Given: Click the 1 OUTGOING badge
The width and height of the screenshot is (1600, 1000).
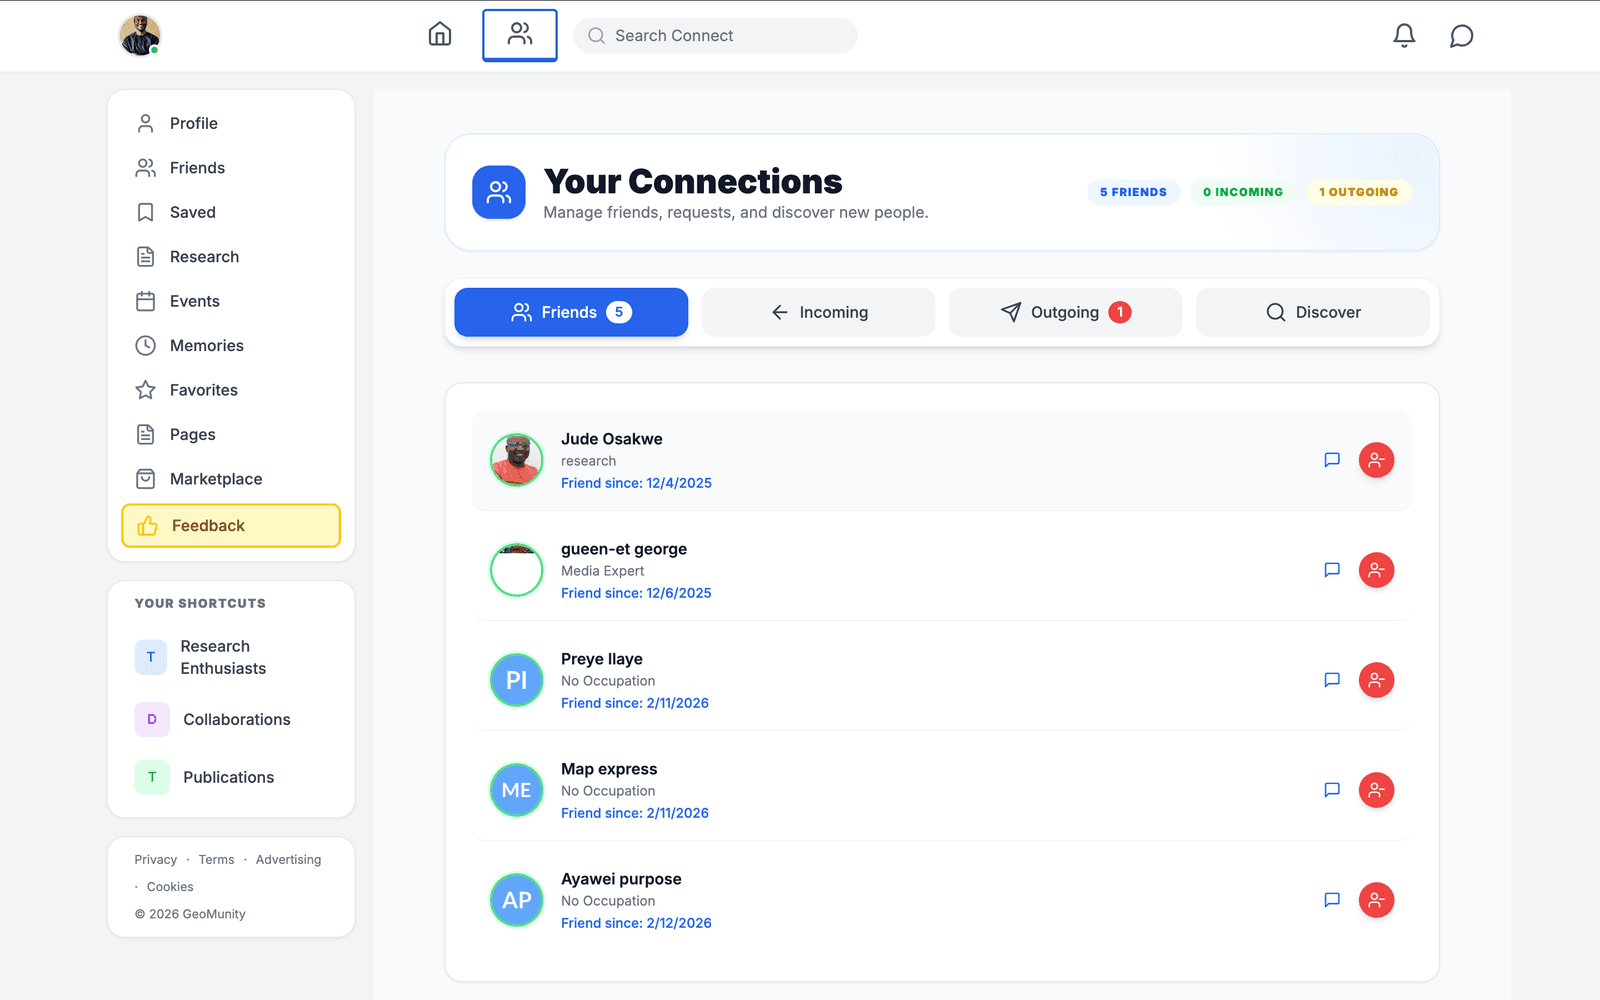Looking at the screenshot, I should 1358,192.
